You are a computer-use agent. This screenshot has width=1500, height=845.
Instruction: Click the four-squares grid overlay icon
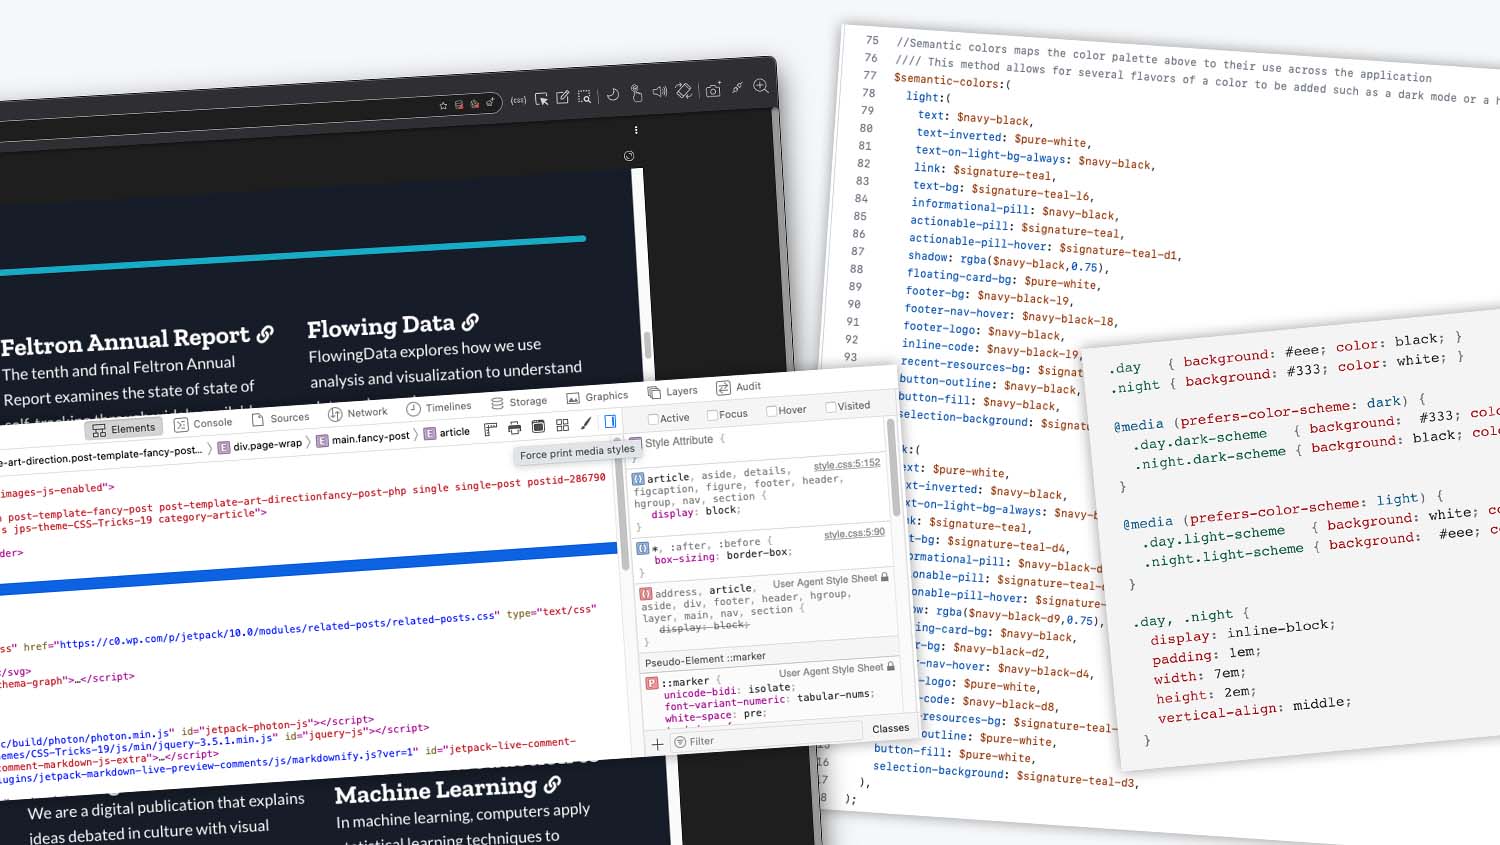pos(562,425)
